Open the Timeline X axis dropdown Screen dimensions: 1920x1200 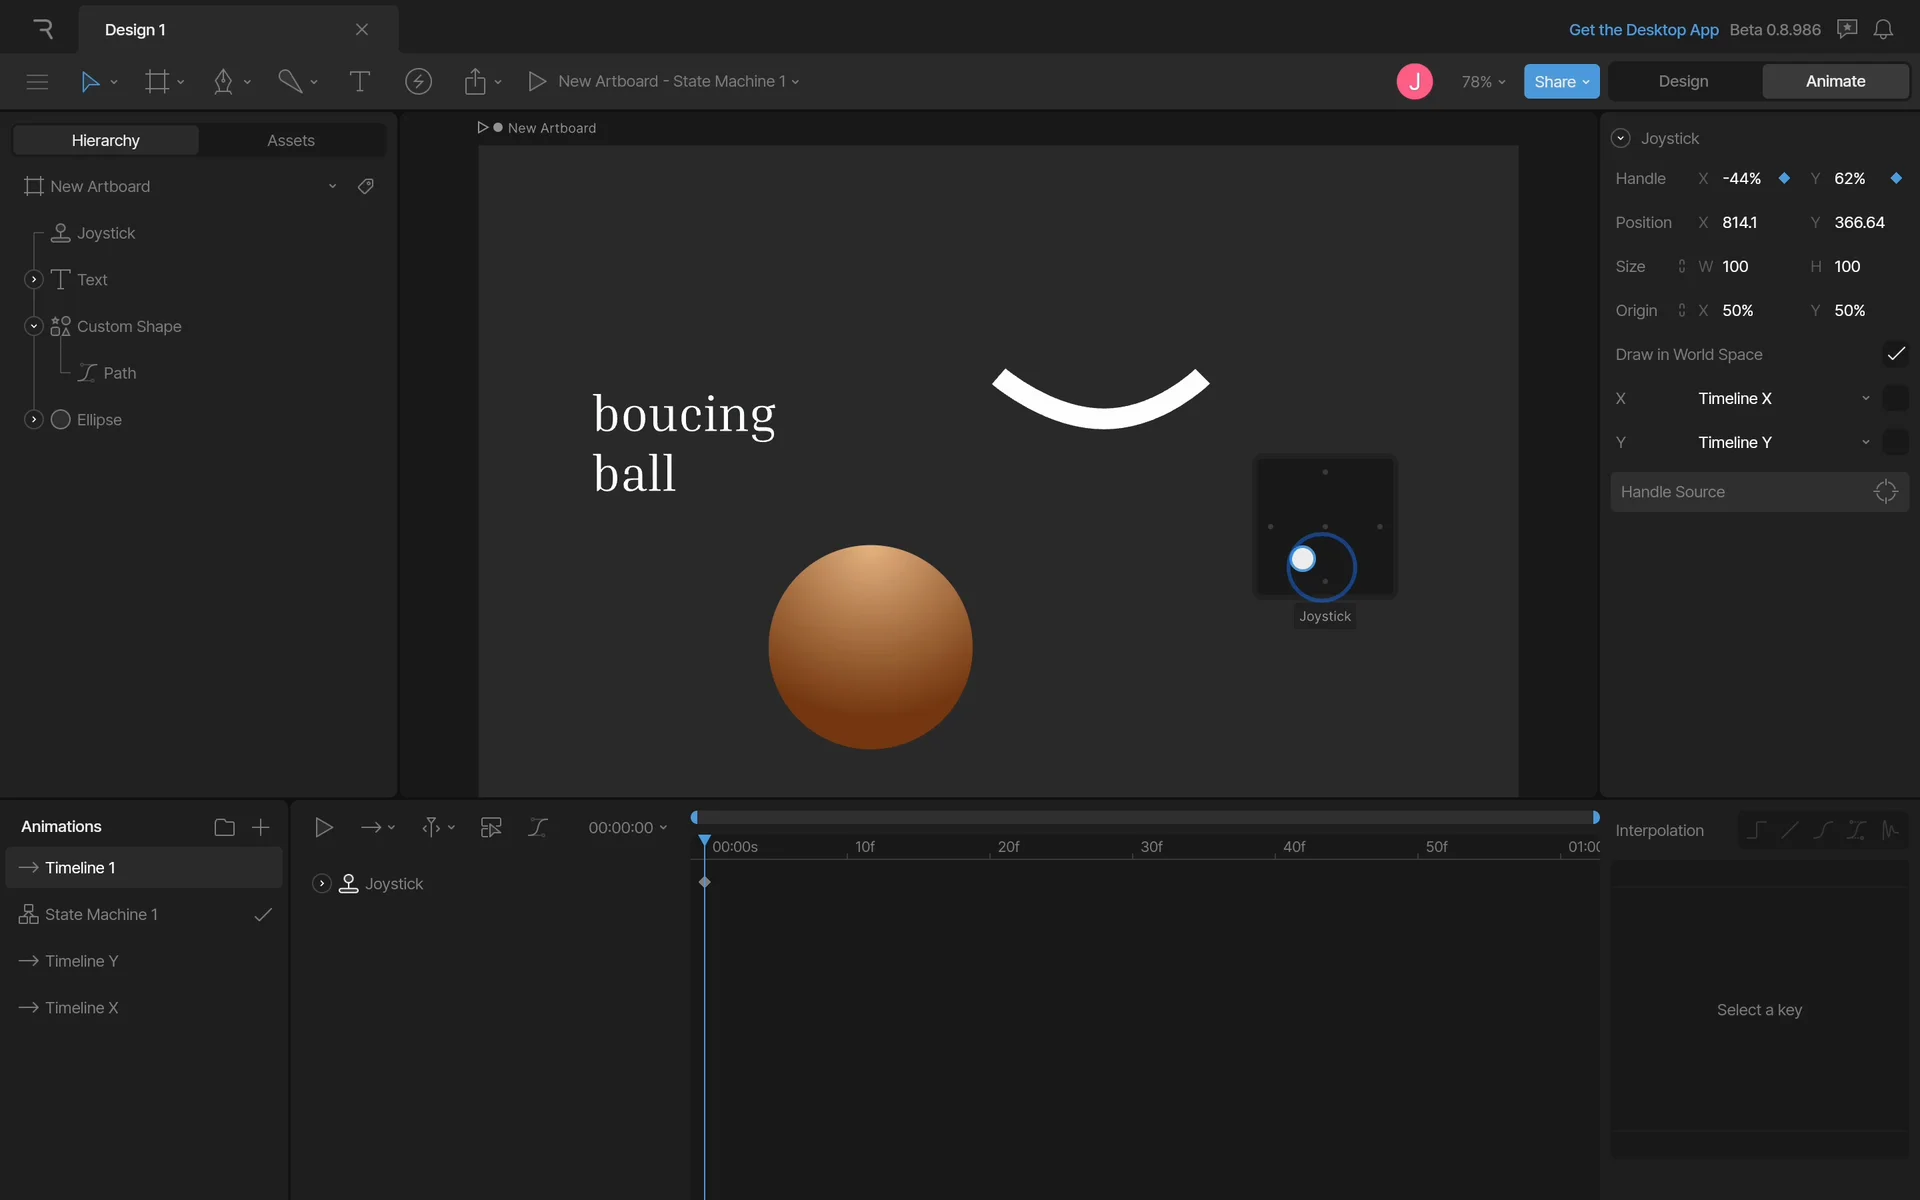(x=1782, y=398)
